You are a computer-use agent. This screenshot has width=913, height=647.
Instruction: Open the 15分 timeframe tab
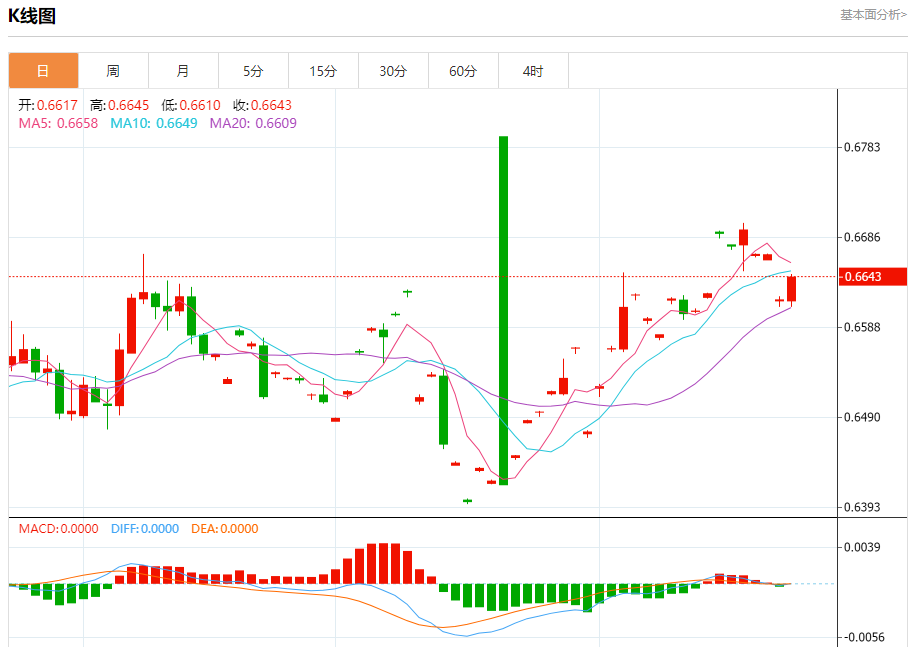click(323, 71)
